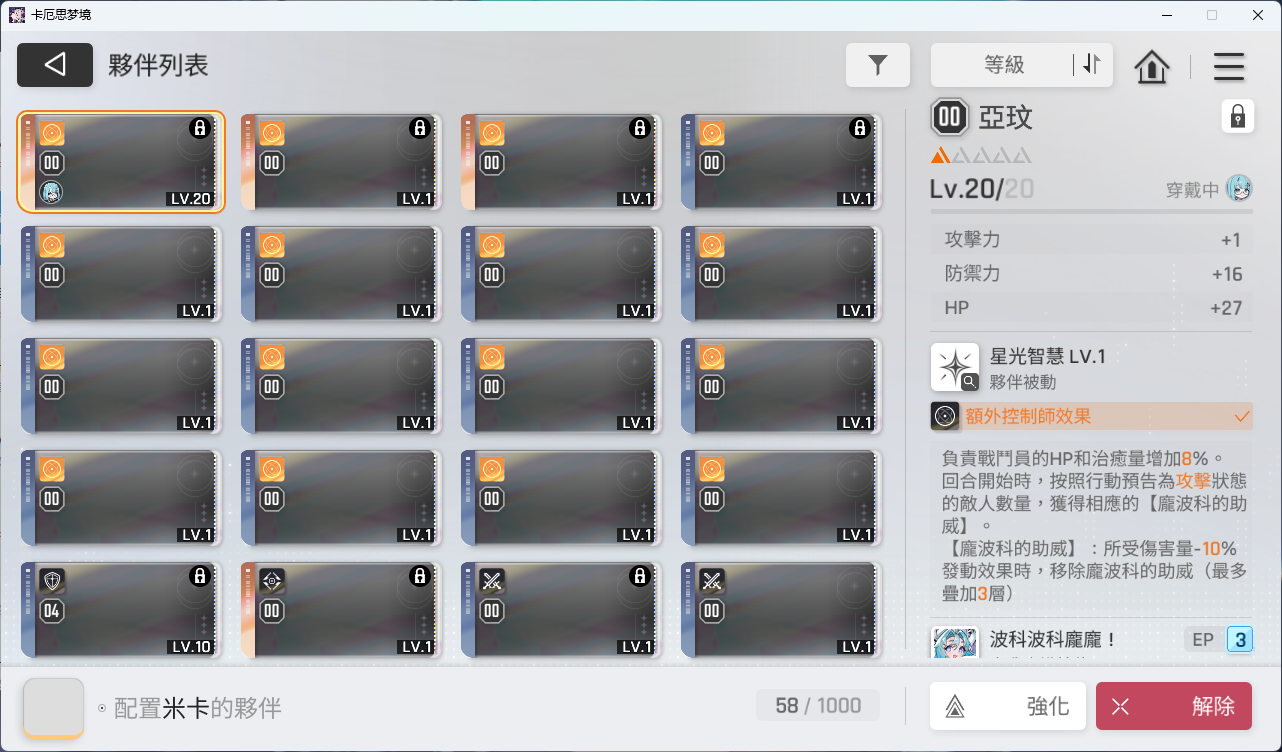Image resolution: width=1282 pixels, height=752 pixels.
Task: Select the unlocked crossed-swords partner card
Action: click(x=781, y=610)
